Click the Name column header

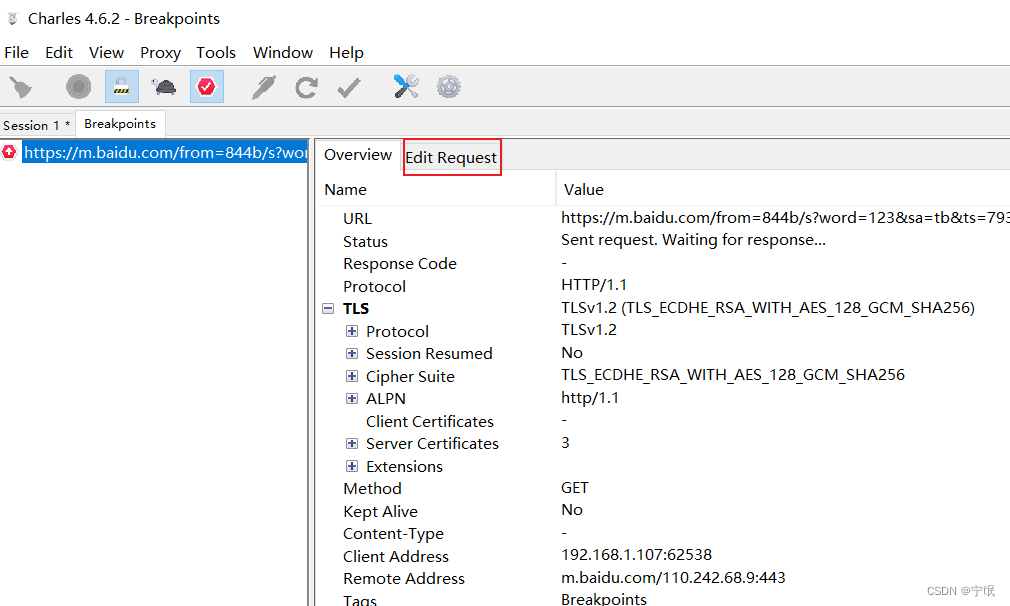coord(436,189)
